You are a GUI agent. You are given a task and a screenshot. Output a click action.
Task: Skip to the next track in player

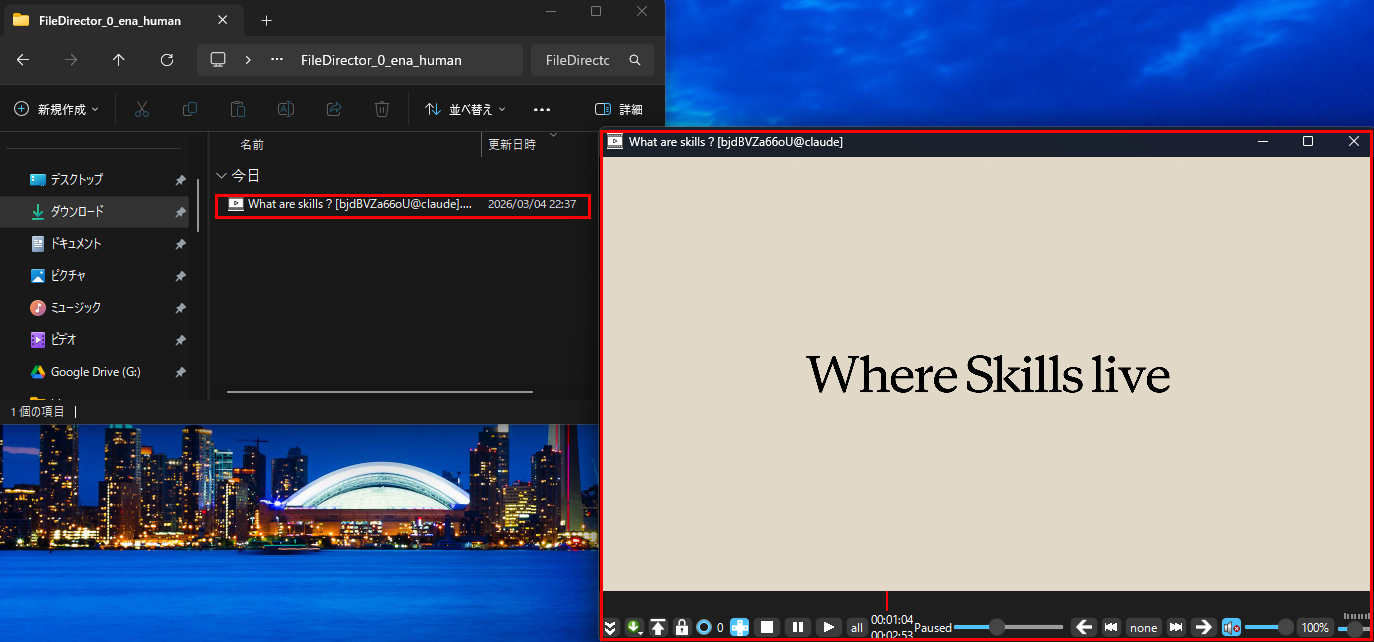point(1176,627)
